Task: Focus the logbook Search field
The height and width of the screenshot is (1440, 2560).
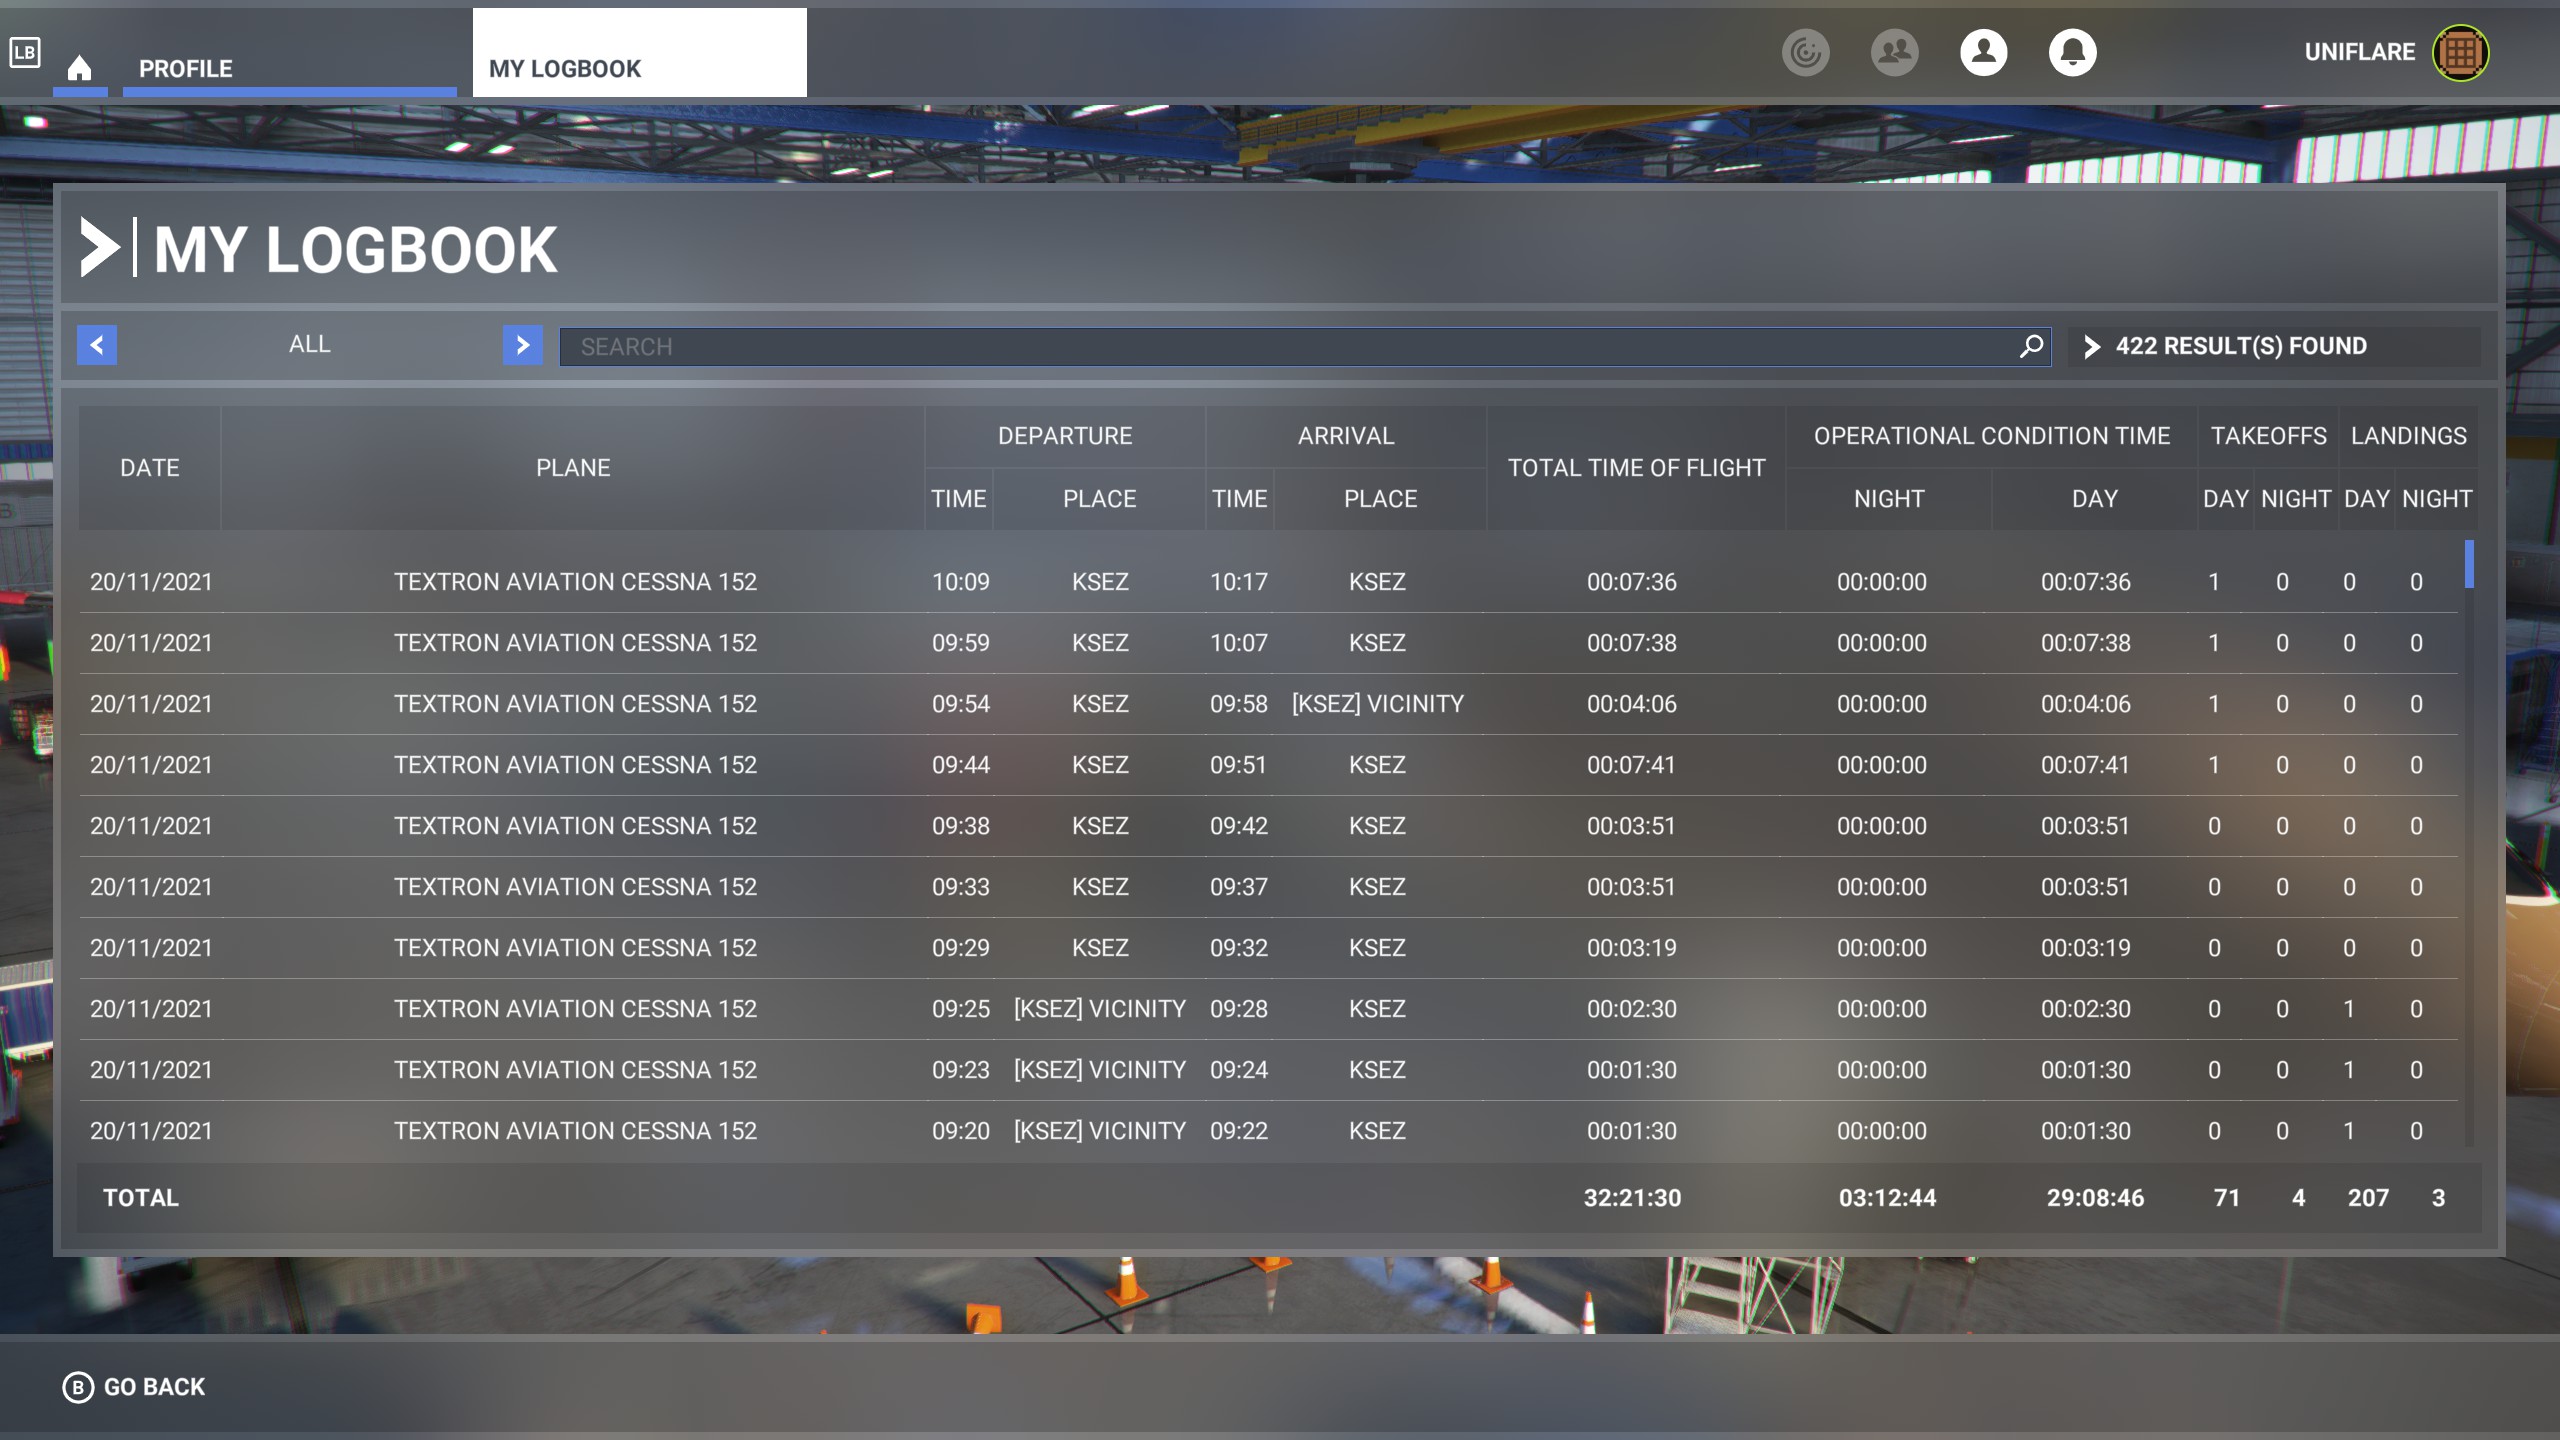Action: click(x=1290, y=346)
